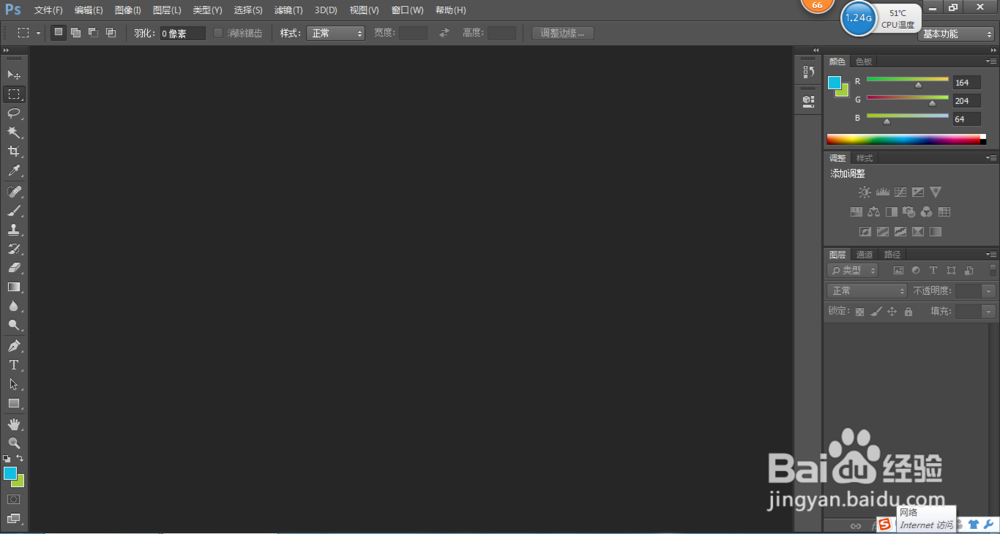Add a Levels adjustment

click(883, 192)
